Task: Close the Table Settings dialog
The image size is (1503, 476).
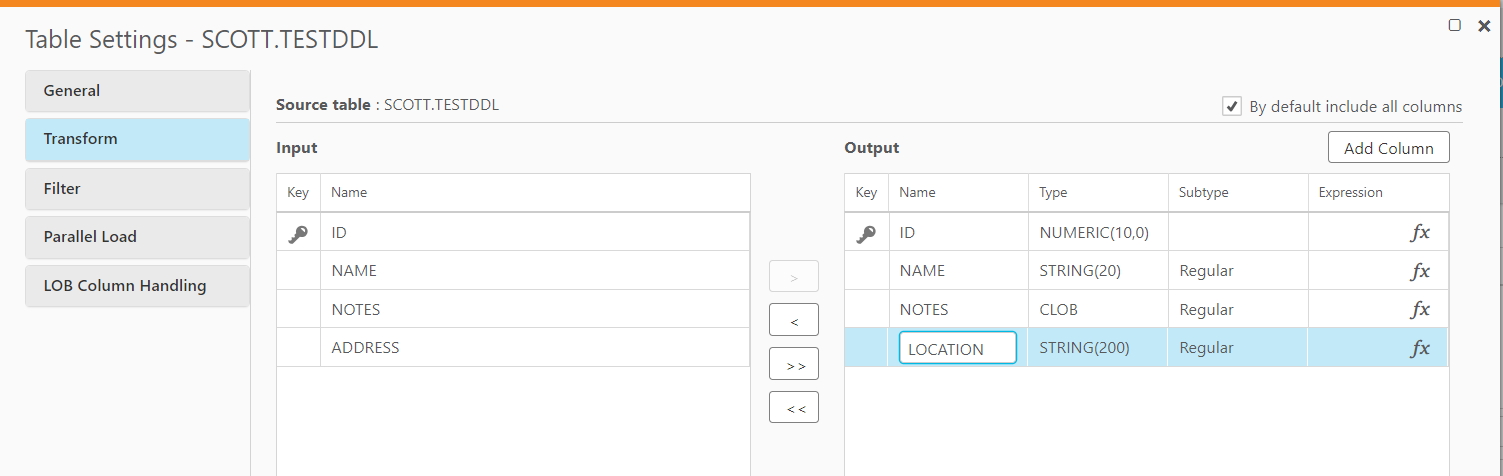Action: [1484, 26]
